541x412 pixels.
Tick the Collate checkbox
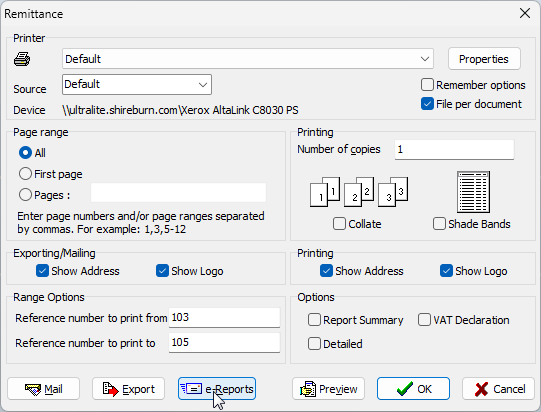(x=339, y=224)
